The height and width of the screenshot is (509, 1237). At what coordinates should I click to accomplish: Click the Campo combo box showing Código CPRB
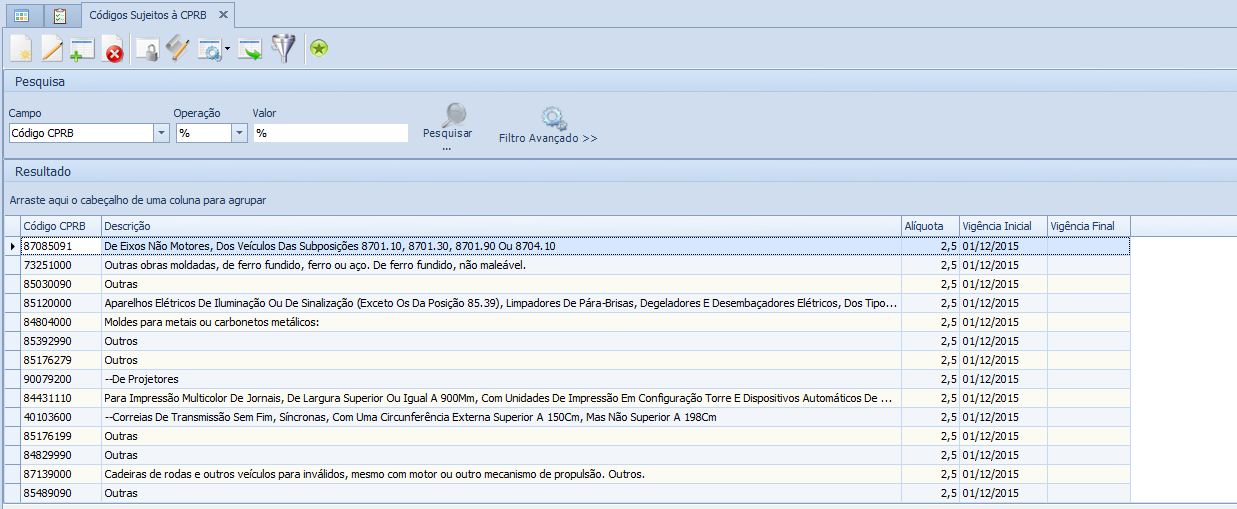coord(89,133)
